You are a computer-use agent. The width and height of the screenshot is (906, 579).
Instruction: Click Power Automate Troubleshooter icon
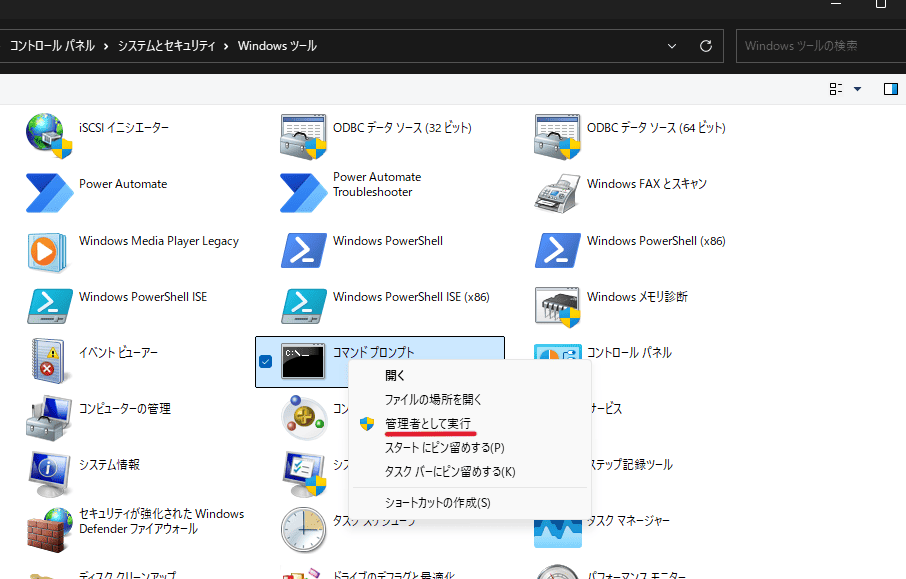303,192
